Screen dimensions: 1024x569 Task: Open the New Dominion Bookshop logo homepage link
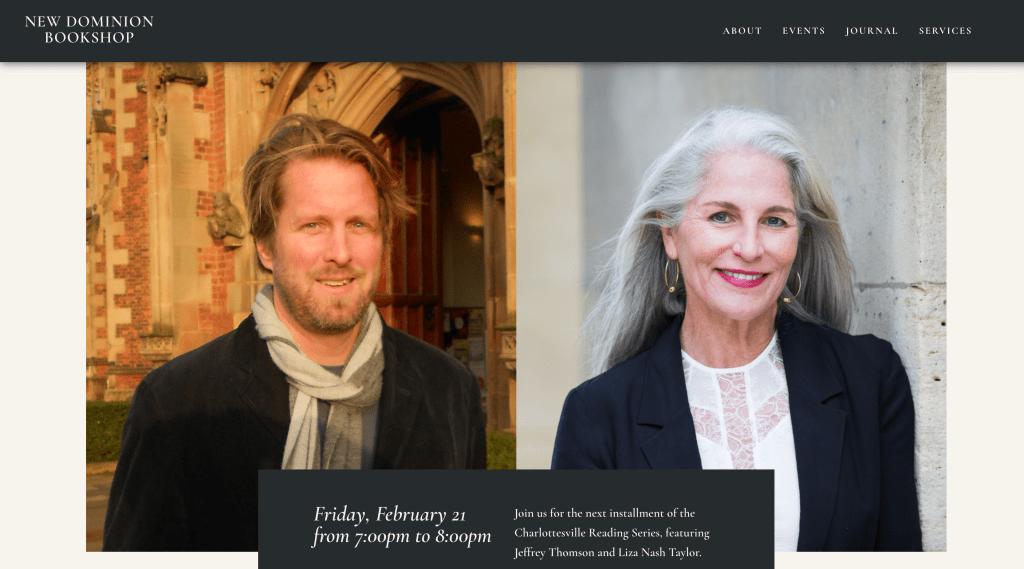(89, 29)
